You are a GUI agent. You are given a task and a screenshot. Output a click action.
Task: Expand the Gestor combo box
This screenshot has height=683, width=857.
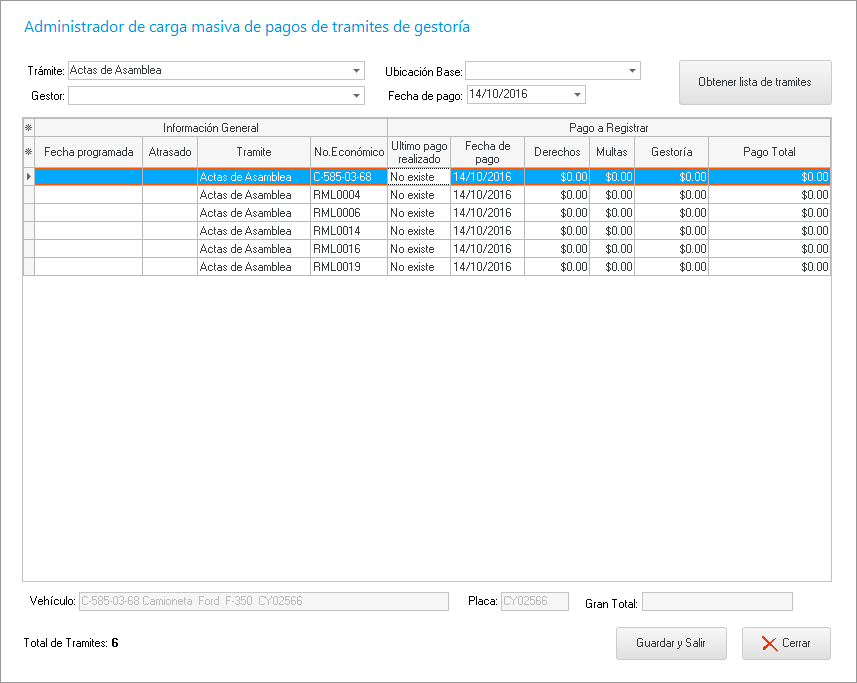[x=357, y=96]
